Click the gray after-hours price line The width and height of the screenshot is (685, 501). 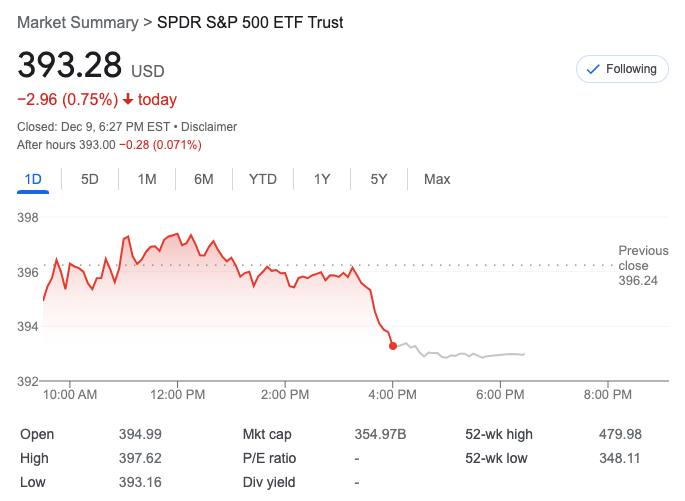click(x=470, y=355)
